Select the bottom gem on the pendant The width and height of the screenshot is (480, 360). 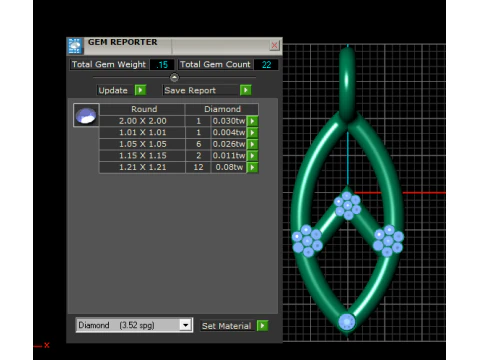tap(347, 322)
